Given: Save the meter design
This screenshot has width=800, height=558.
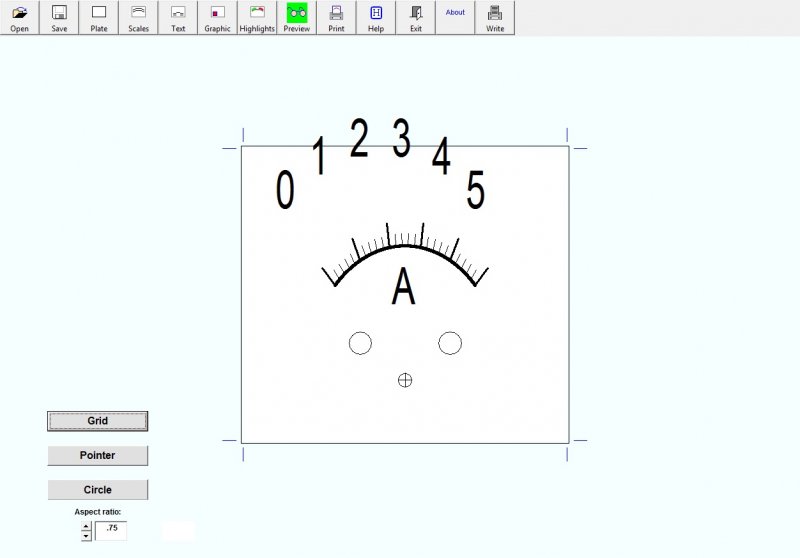Looking at the screenshot, I should 59,18.
